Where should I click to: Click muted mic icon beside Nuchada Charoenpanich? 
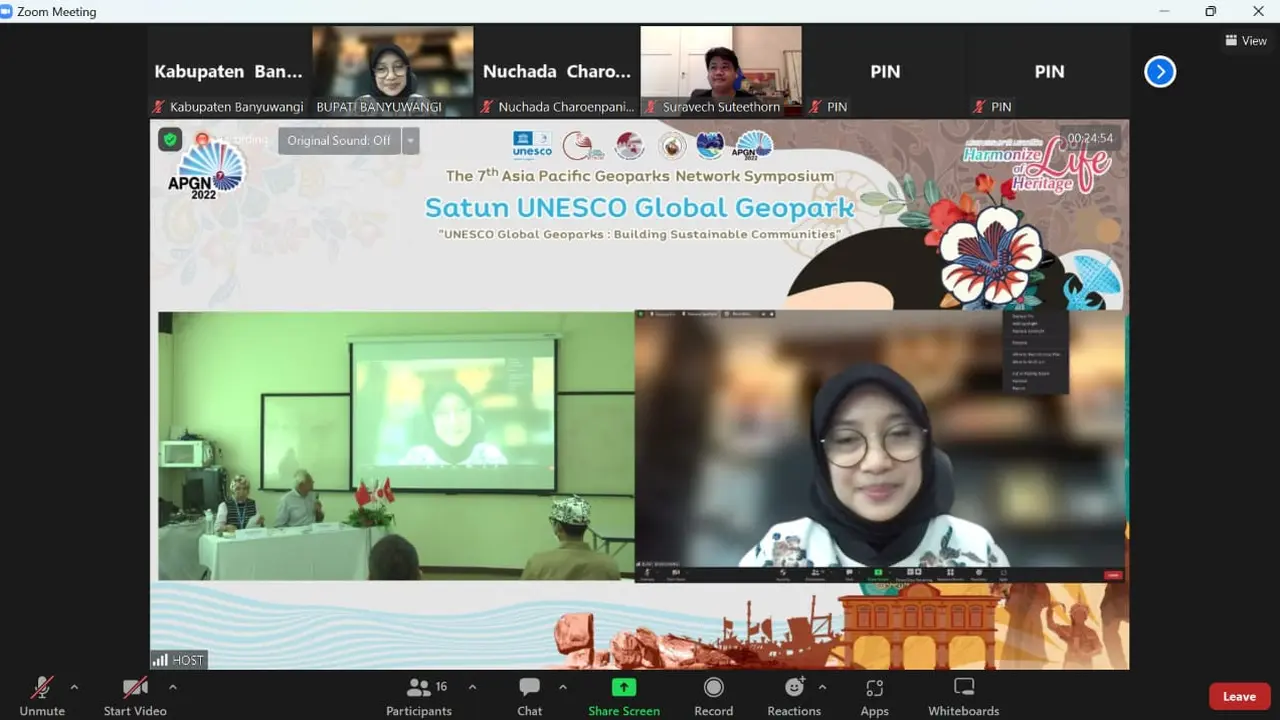[487, 107]
